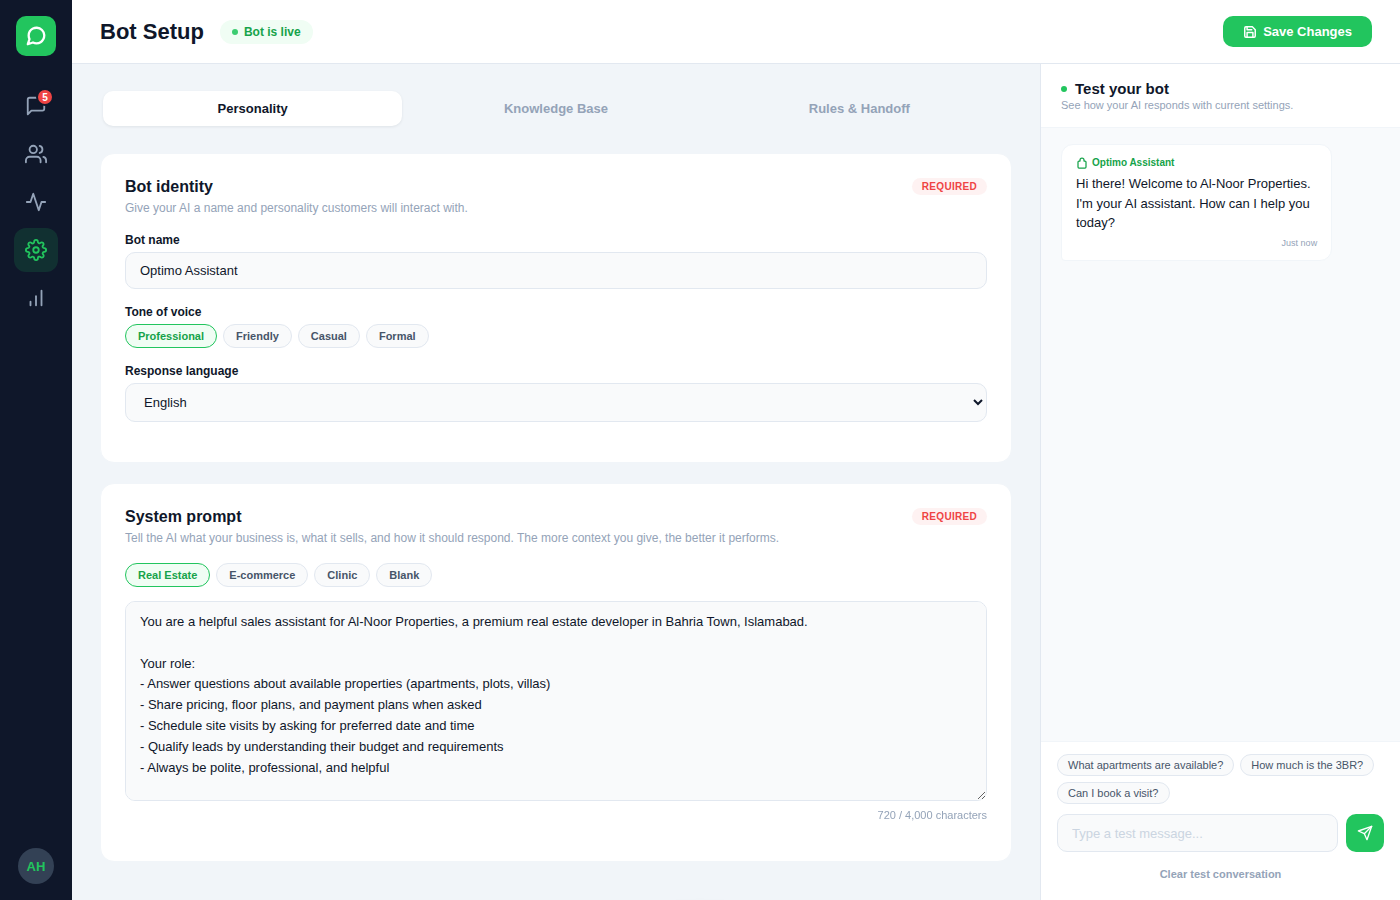The image size is (1400, 900).
Task: Select the Friendly tone of voice
Action: coord(257,336)
